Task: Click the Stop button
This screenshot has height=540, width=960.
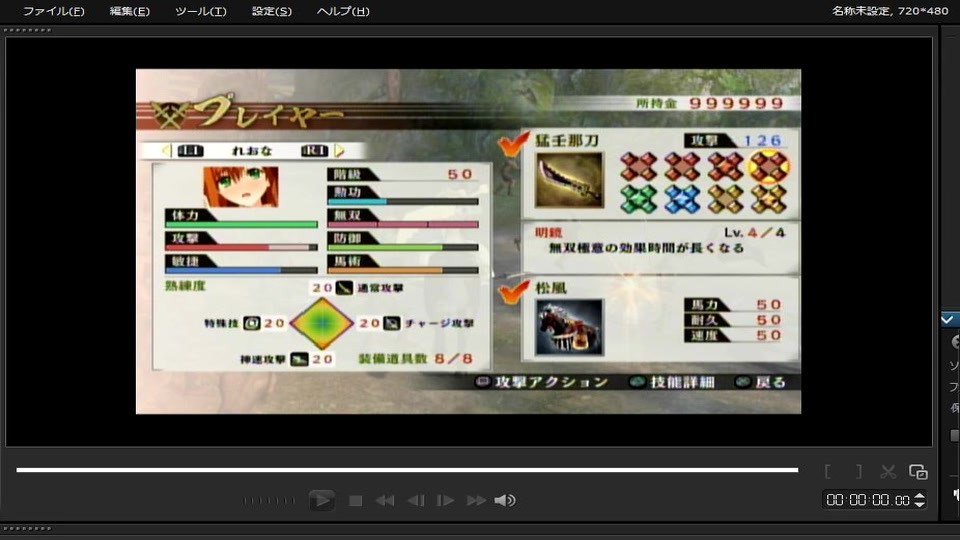Action: [x=355, y=501]
